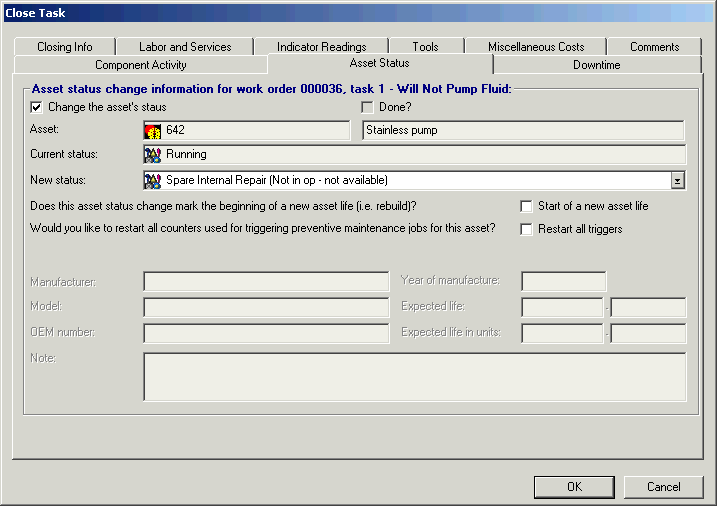Click the Asset number field 642
Viewport: 717px width, 506px height.
[247, 131]
